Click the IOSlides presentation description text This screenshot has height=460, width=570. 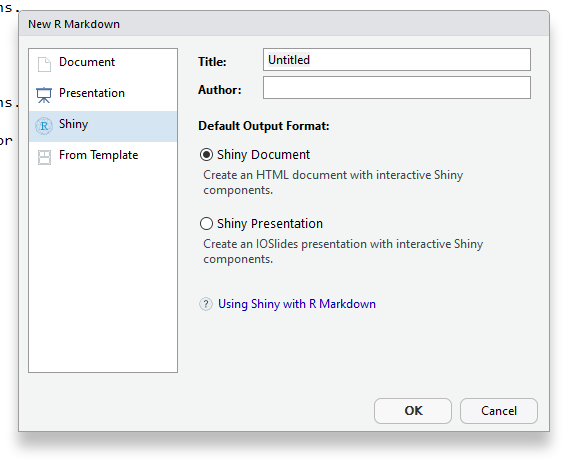click(x=343, y=251)
